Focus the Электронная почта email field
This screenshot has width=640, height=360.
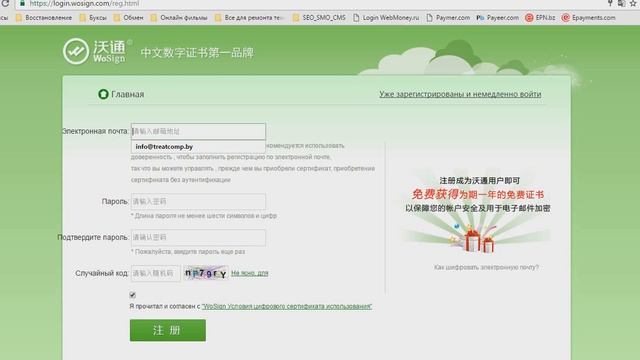click(x=198, y=131)
